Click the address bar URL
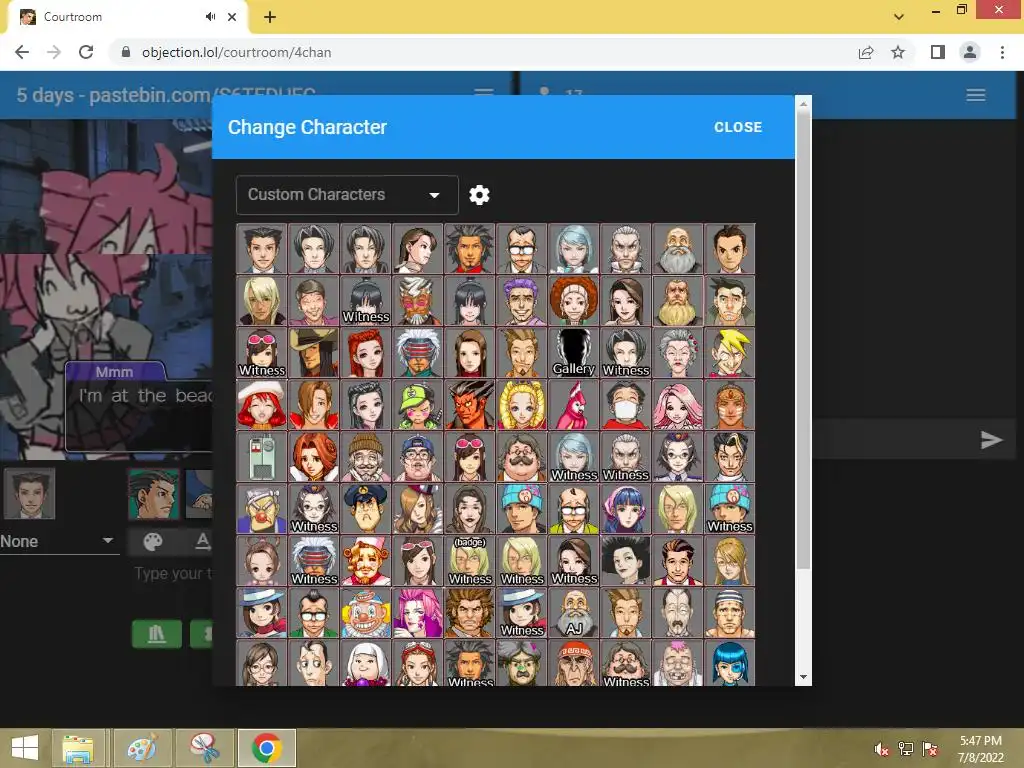Screen dimensions: 1024x768 [236, 52]
